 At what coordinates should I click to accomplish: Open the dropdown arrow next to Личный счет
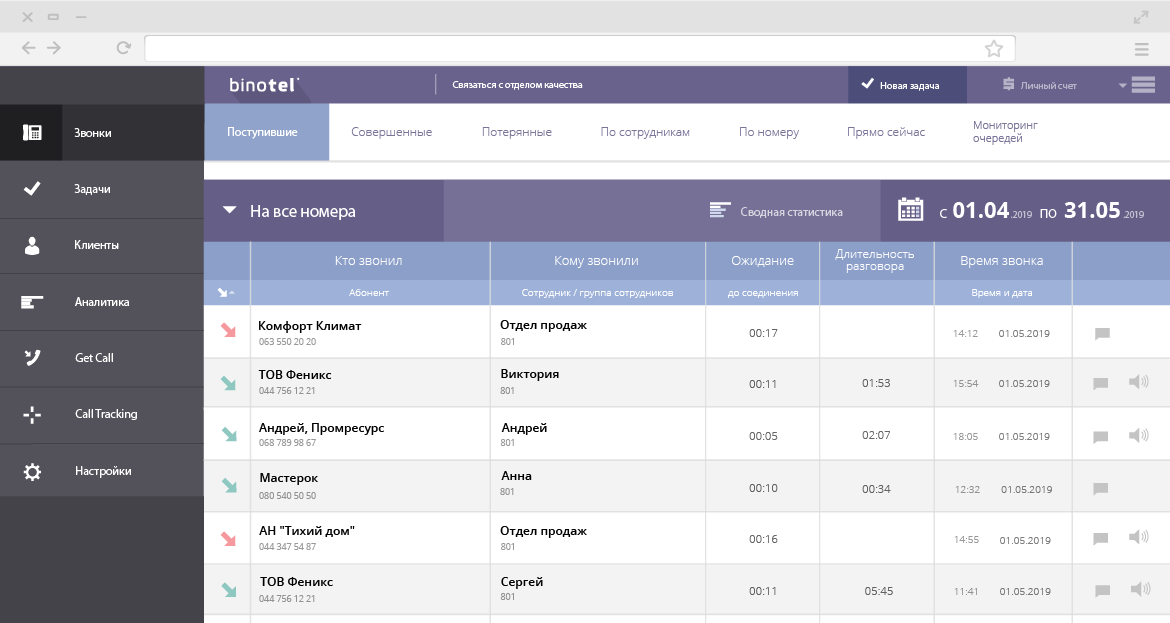pos(1122,85)
